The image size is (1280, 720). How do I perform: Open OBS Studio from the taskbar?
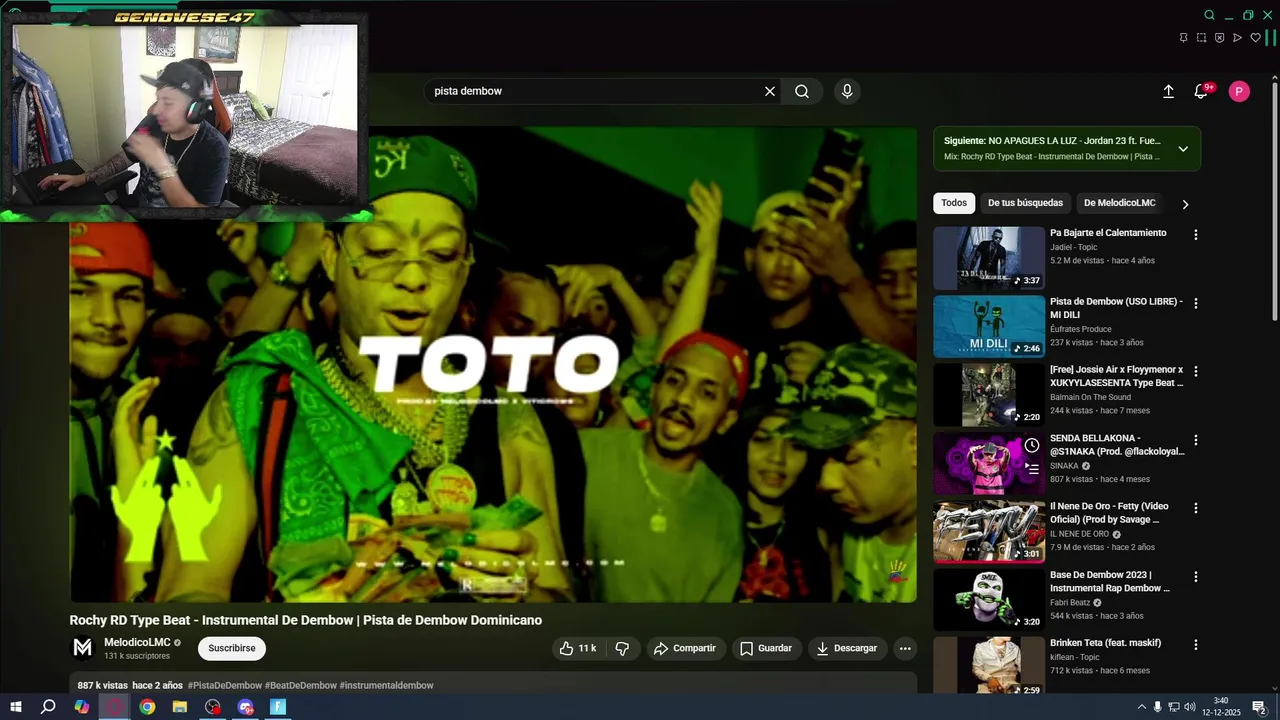tap(213, 707)
